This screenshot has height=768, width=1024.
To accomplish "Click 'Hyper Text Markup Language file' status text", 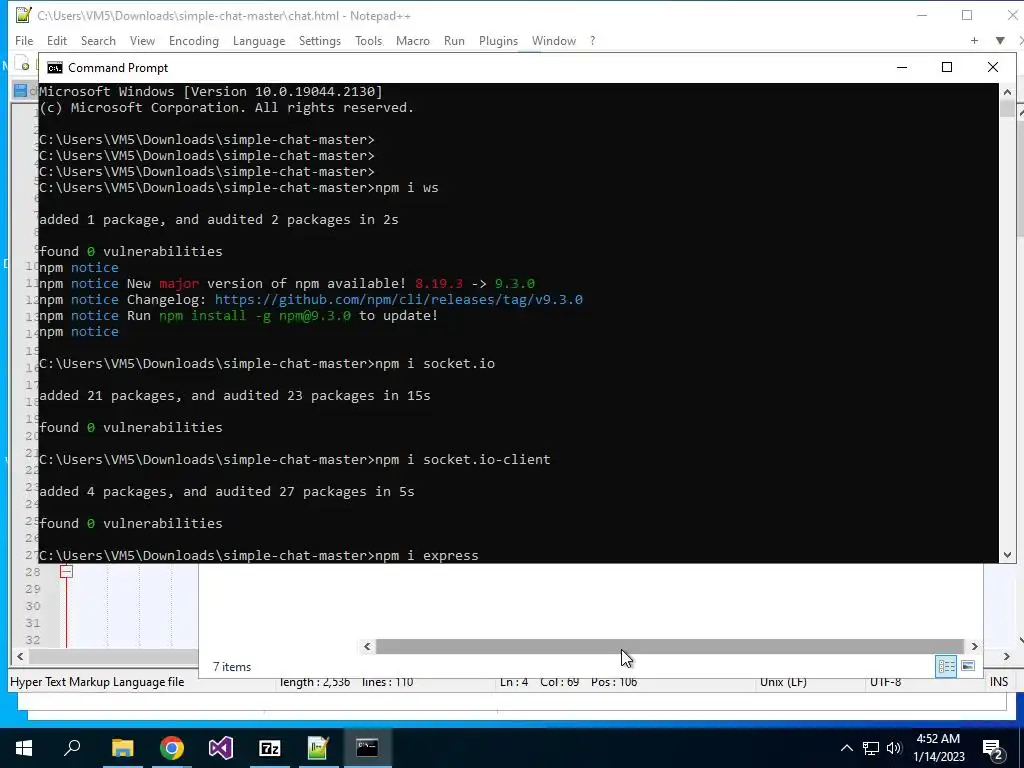I will [97, 682].
